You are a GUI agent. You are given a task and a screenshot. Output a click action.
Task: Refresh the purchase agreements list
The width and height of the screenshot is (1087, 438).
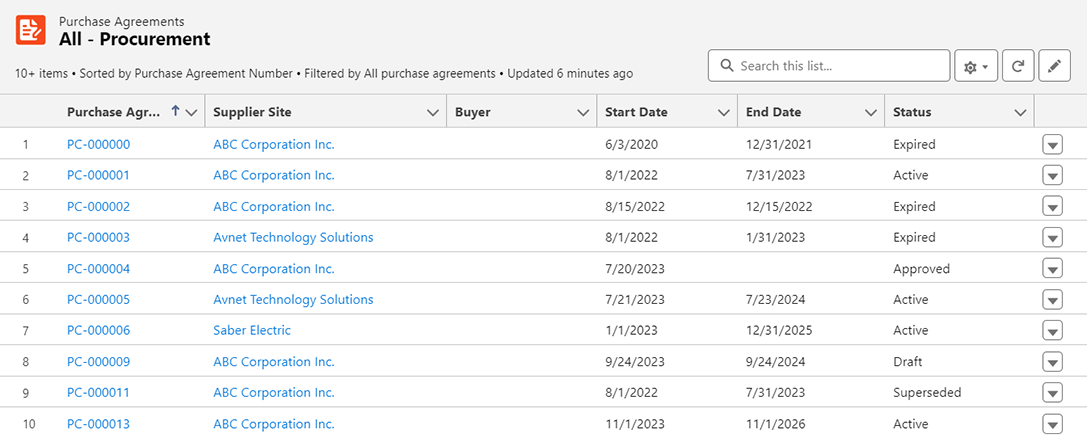[1017, 67]
